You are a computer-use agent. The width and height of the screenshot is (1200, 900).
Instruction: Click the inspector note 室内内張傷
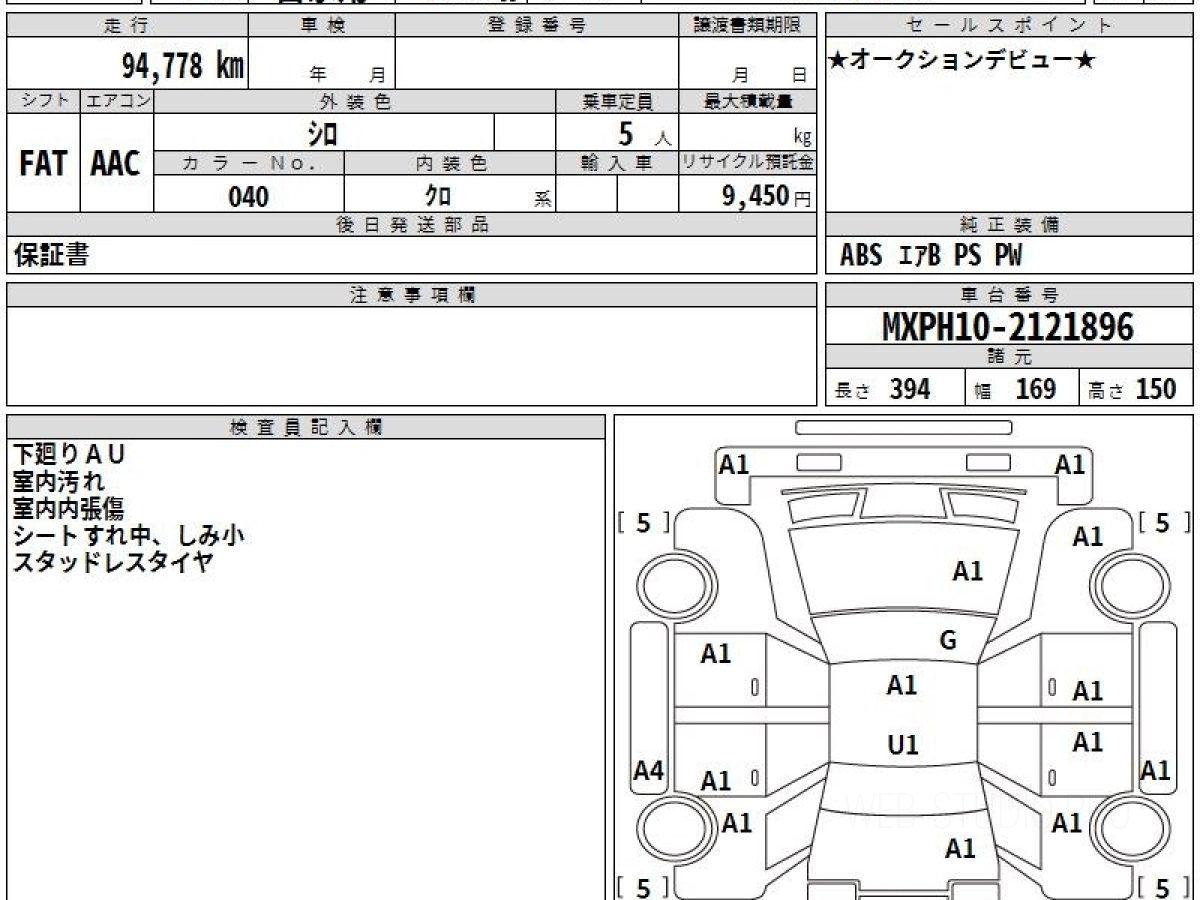[69, 508]
